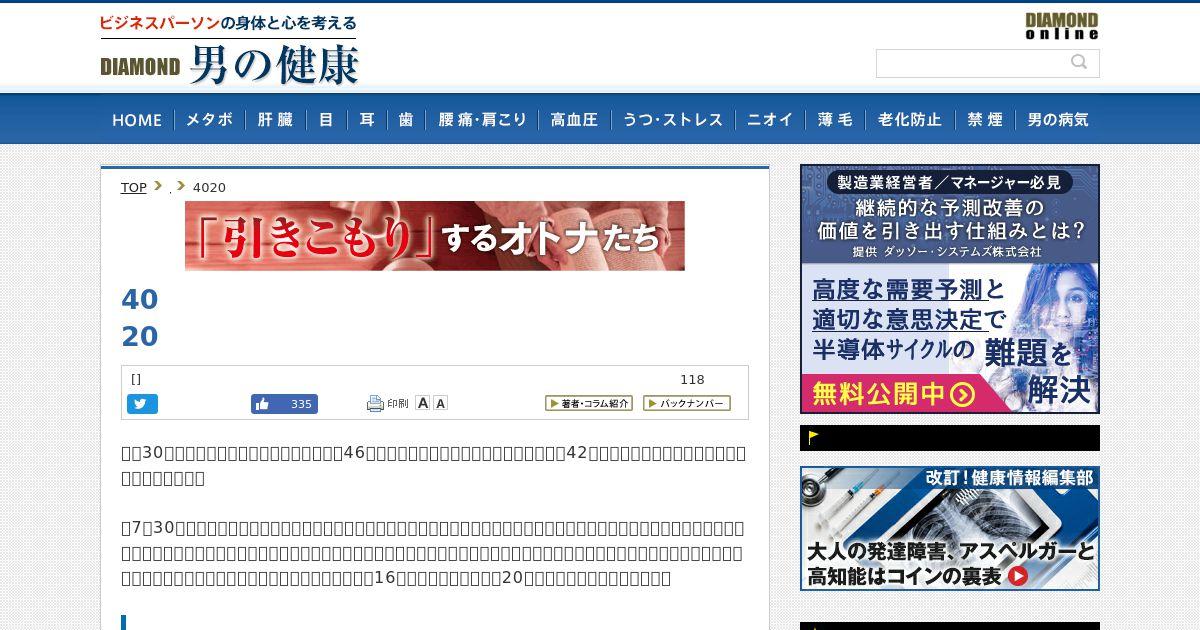Open the 肝臓 menu item
The width and height of the screenshot is (1200, 630).
pos(275,120)
